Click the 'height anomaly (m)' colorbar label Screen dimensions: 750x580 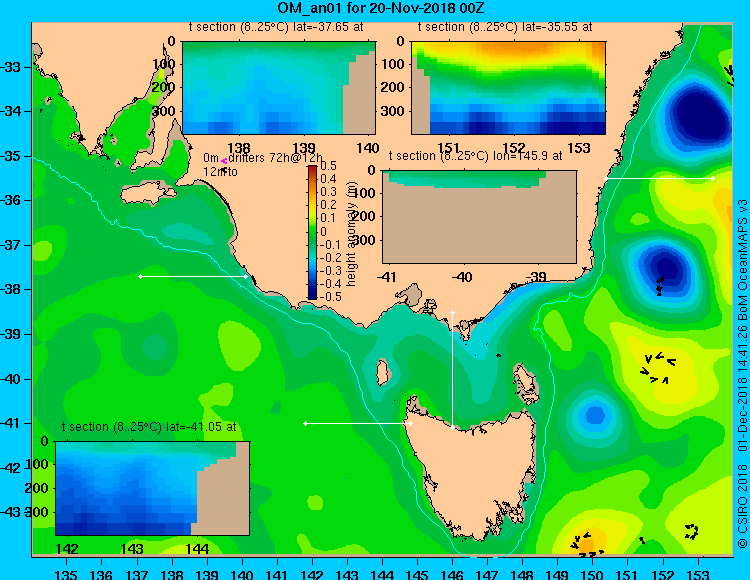(x=352, y=234)
